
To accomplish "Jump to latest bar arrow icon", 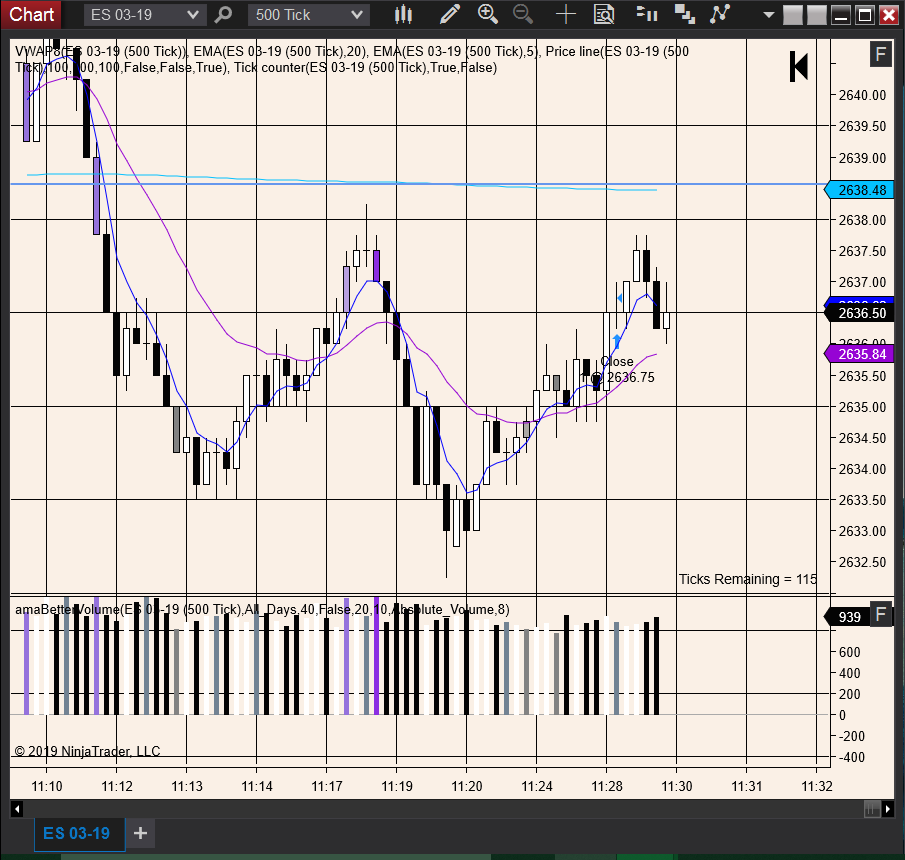I will (799, 66).
